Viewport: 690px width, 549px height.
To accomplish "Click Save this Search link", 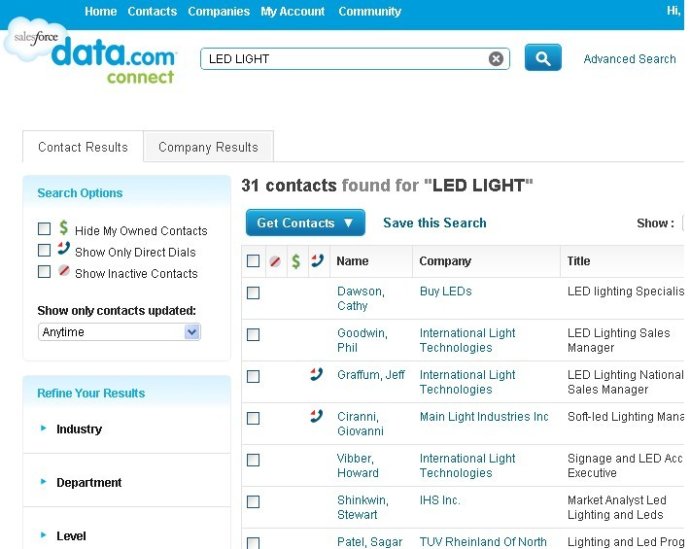I will (434, 223).
